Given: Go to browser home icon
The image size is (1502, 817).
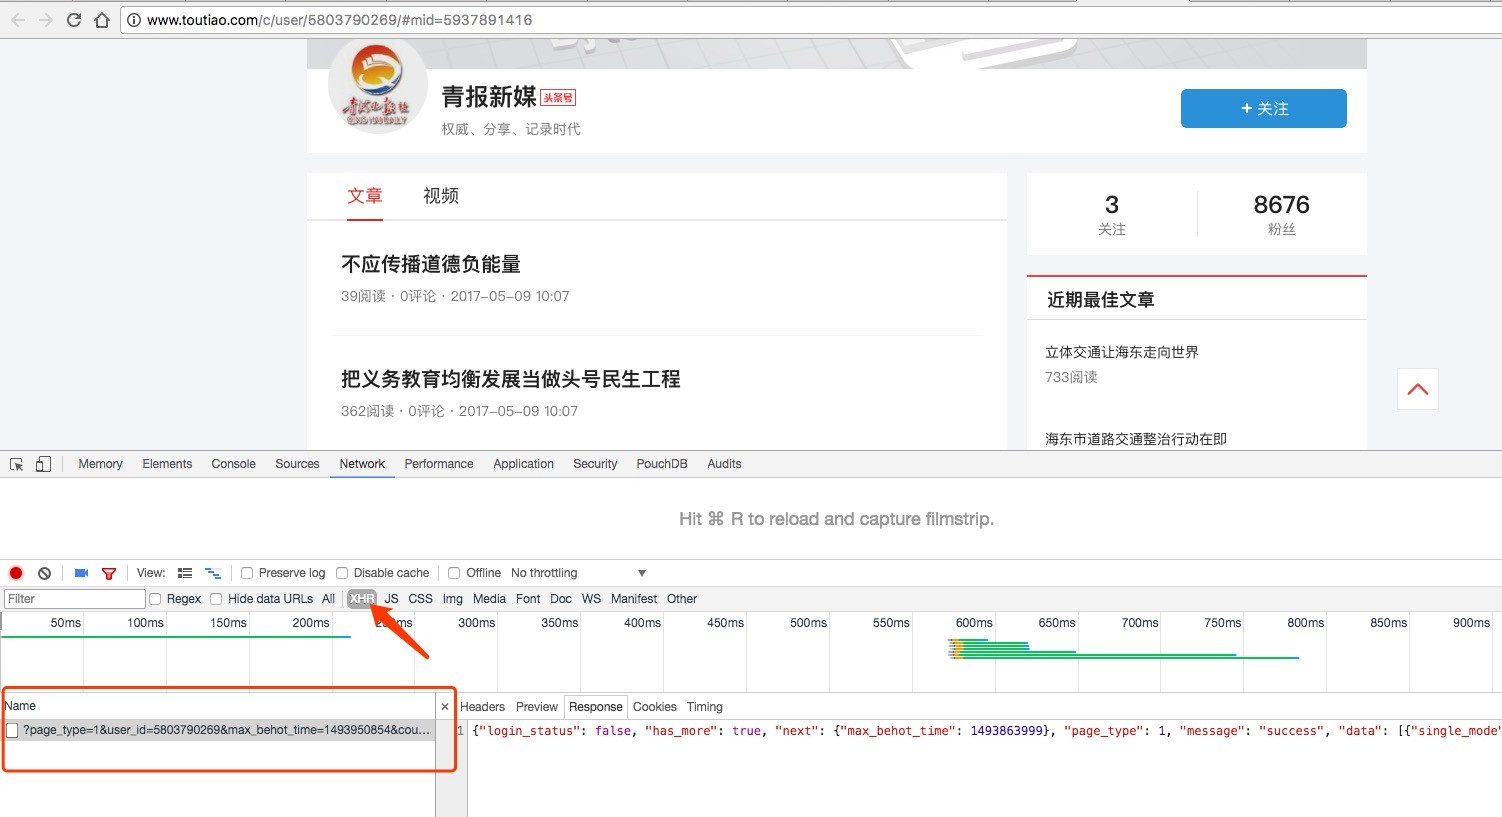Looking at the screenshot, I should tap(101, 20).
